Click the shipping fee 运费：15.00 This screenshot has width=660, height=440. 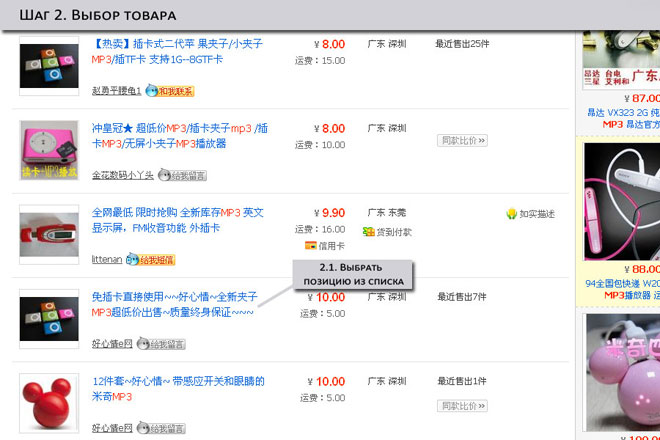tap(320, 61)
